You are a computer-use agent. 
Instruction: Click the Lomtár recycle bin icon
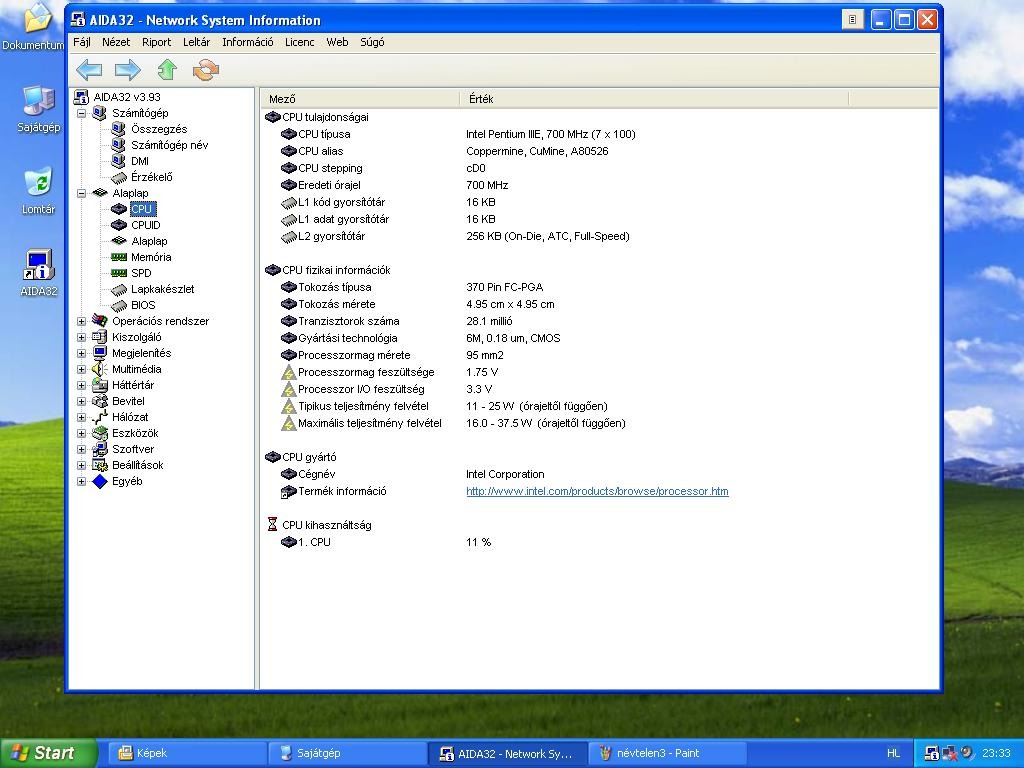pos(39,191)
